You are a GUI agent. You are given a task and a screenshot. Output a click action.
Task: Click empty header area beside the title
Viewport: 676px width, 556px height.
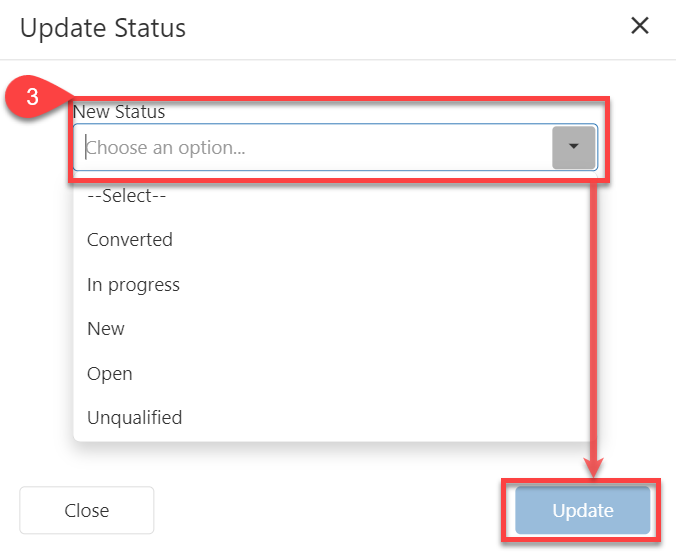[x=400, y=28]
